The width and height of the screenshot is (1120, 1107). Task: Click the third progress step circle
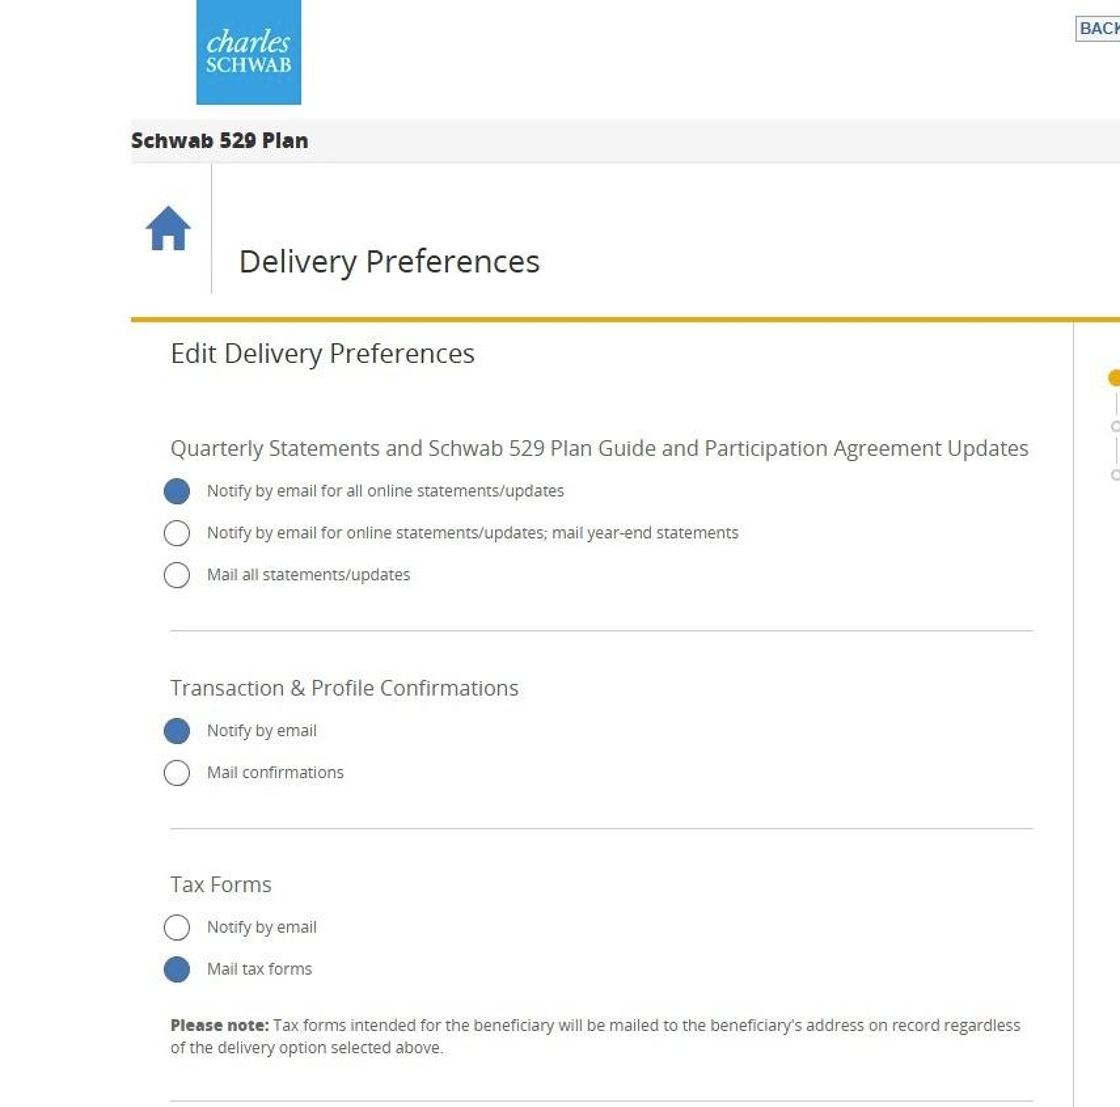(x=1116, y=475)
